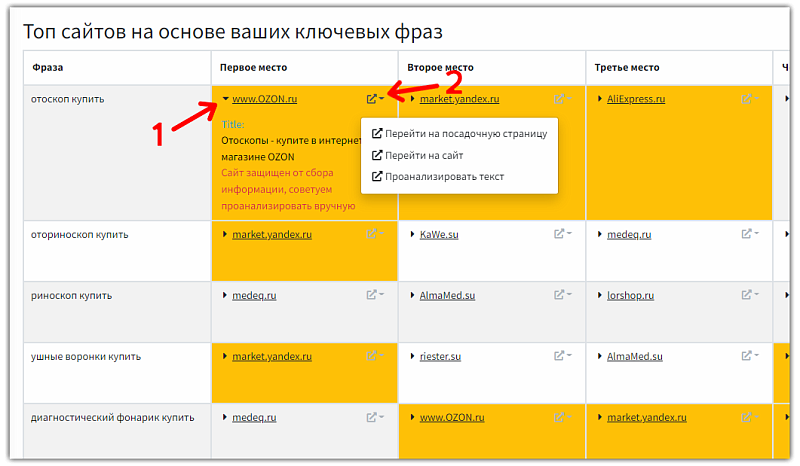800x466 pixels.
Task: Expand triangle before market.yandex.ru in оториноскоп row
Action: click(225, 235)
